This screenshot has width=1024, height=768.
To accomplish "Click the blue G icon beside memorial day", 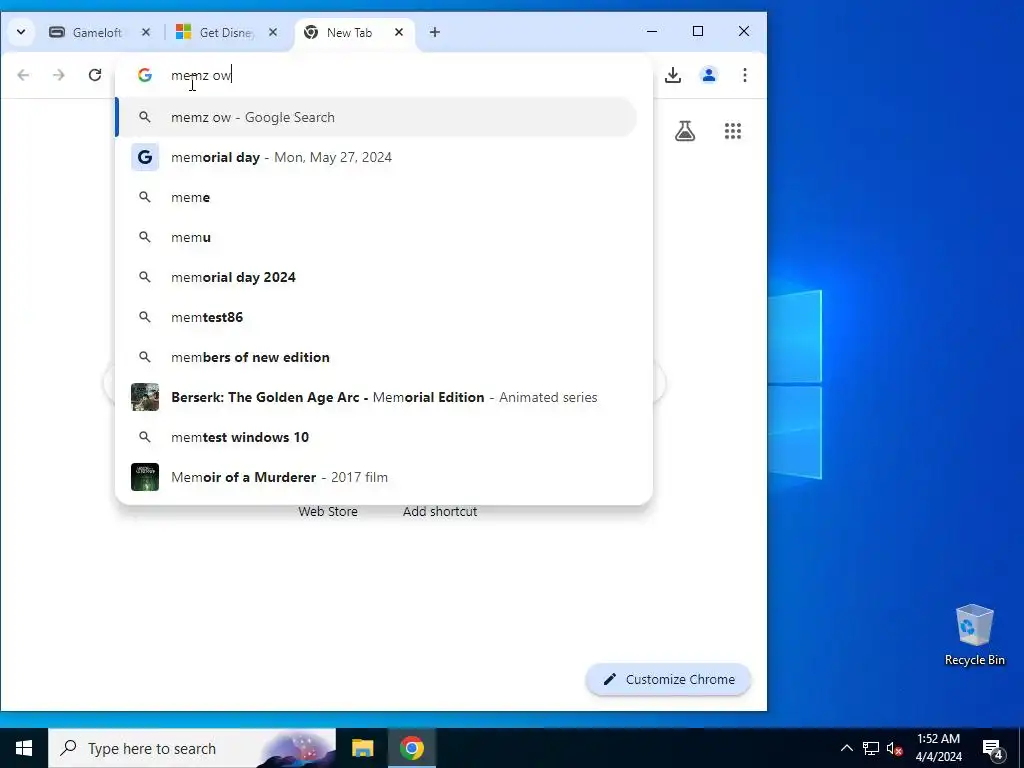I will (x=145, y=157).
